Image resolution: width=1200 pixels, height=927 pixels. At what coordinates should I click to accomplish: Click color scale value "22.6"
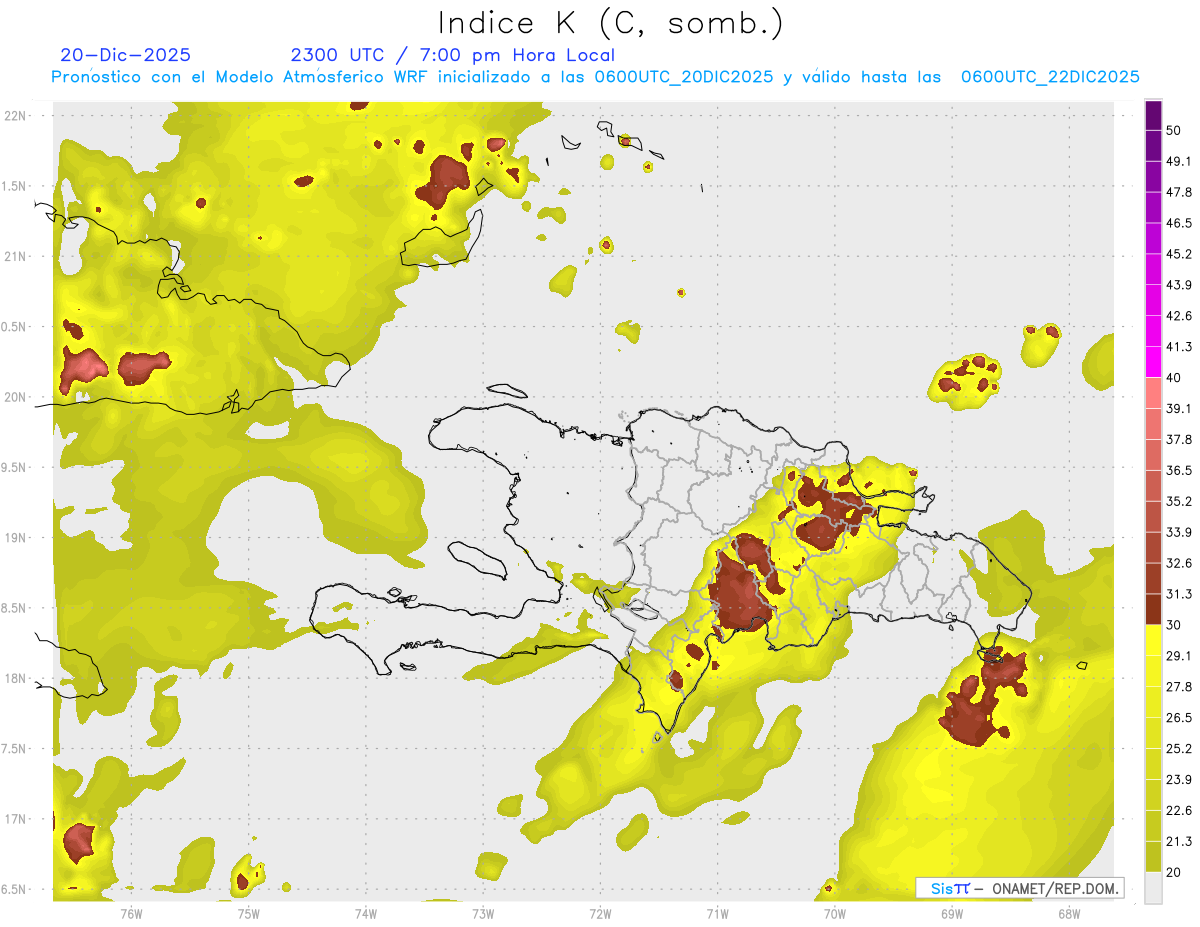click(x=1179, y=810)
